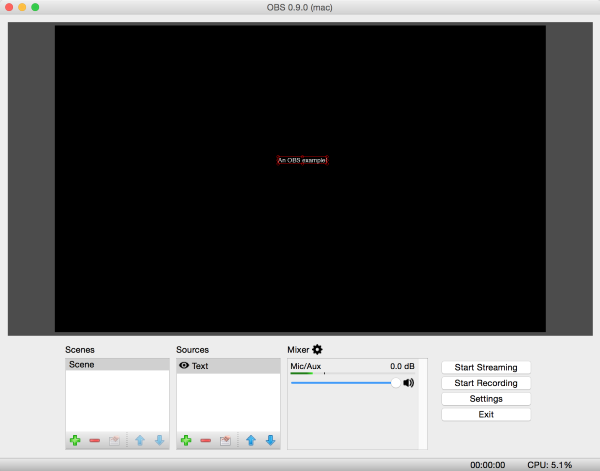Move the selected source up
This screenshot has width=600, height=471.
[x=251, y=440]
